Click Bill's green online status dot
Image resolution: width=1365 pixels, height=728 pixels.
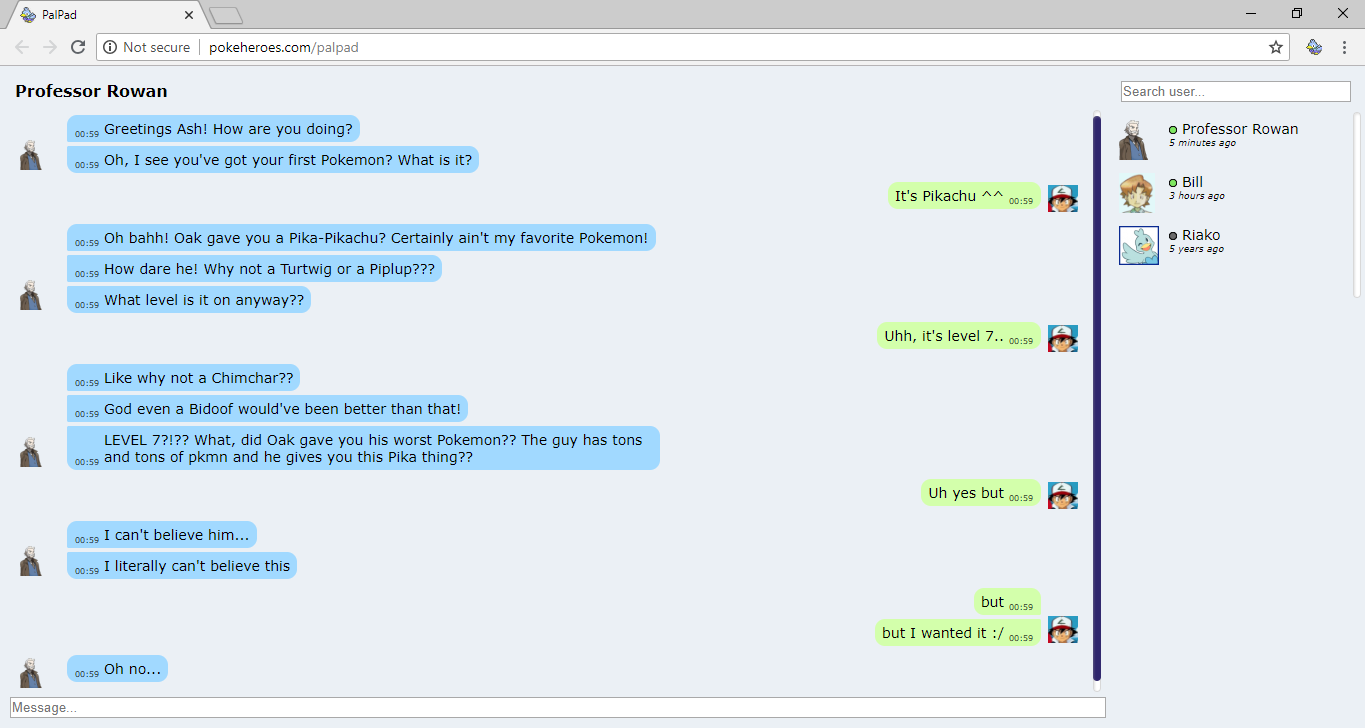[1173, 183]
